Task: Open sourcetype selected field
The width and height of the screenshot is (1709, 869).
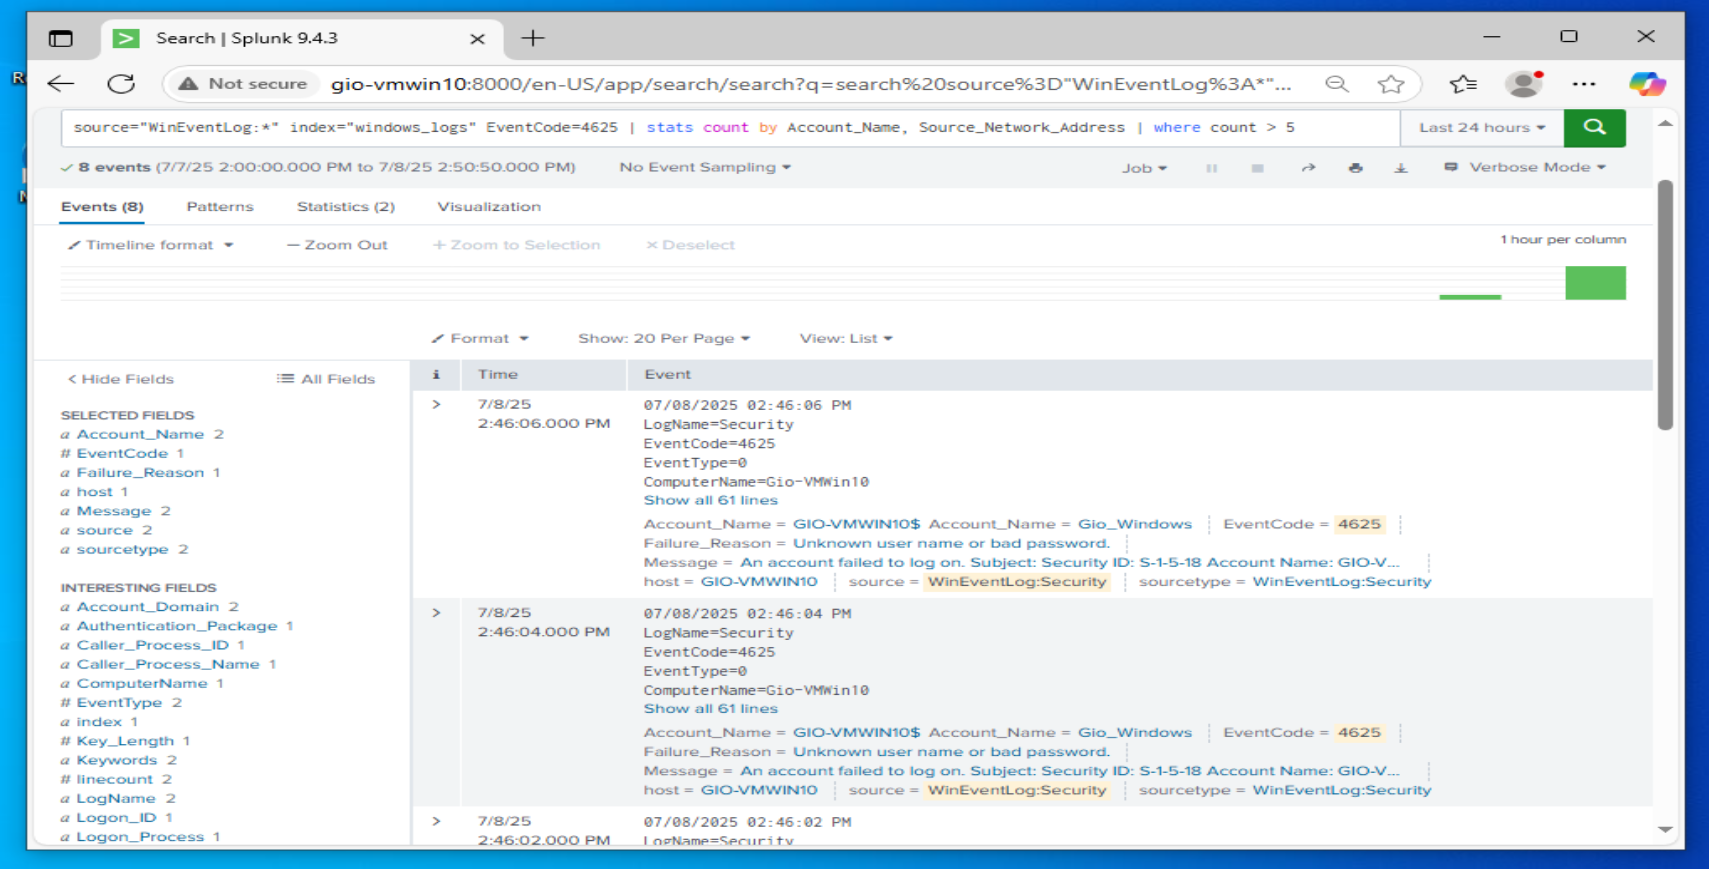Action: 122,550
